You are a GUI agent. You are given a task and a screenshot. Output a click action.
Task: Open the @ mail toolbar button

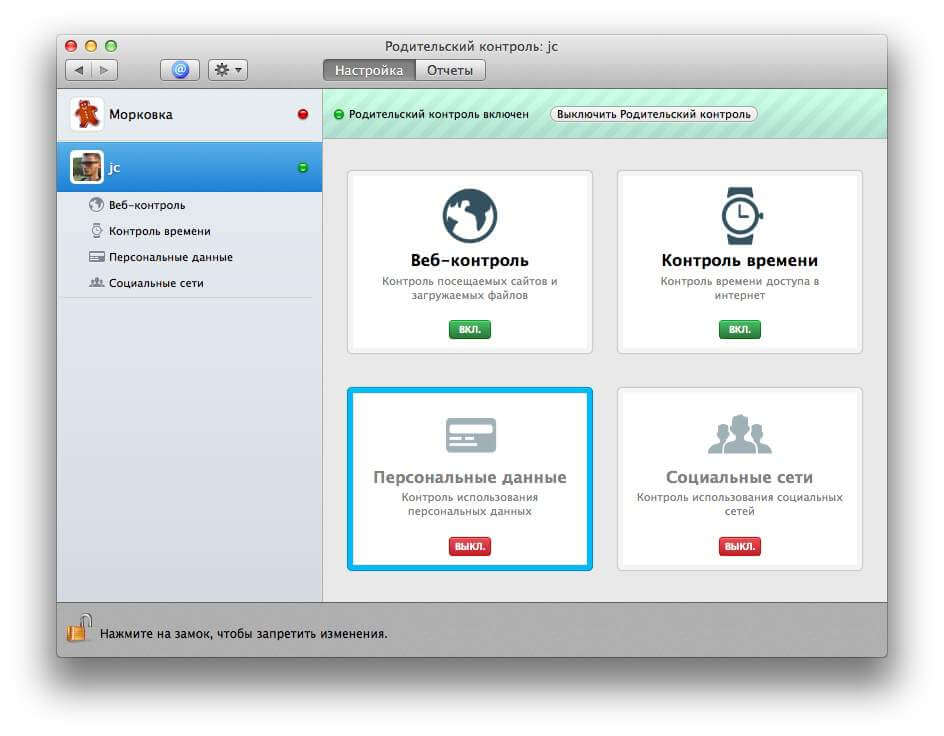click(x=180, y=70)
